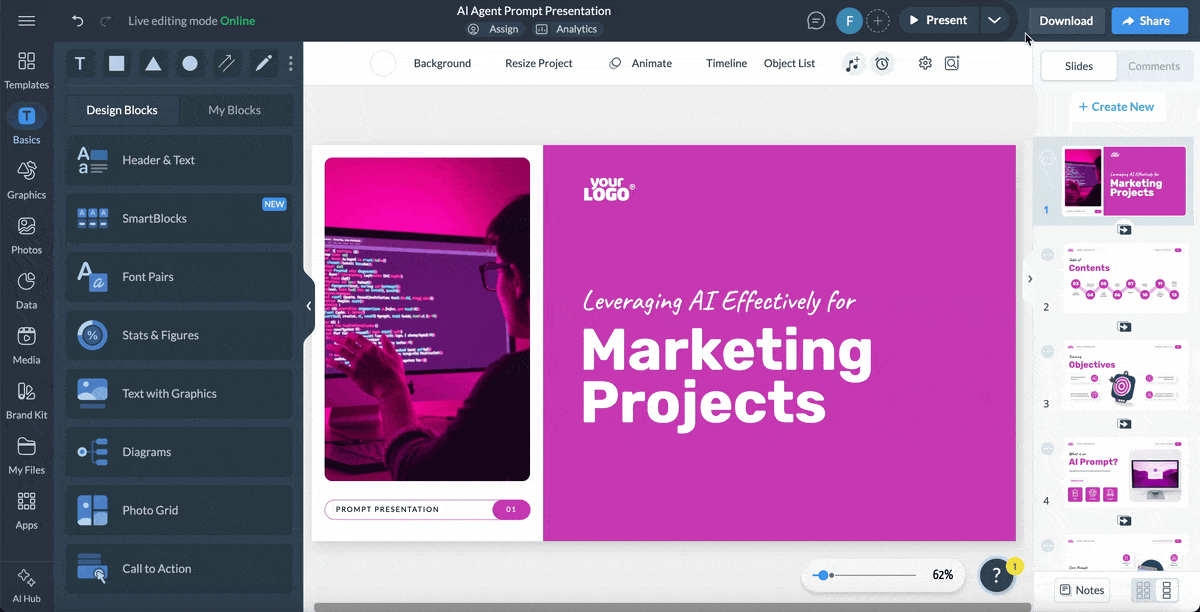Collapse the left design panel
Viewport: 1200px width, 612px height.
point(309,306)
